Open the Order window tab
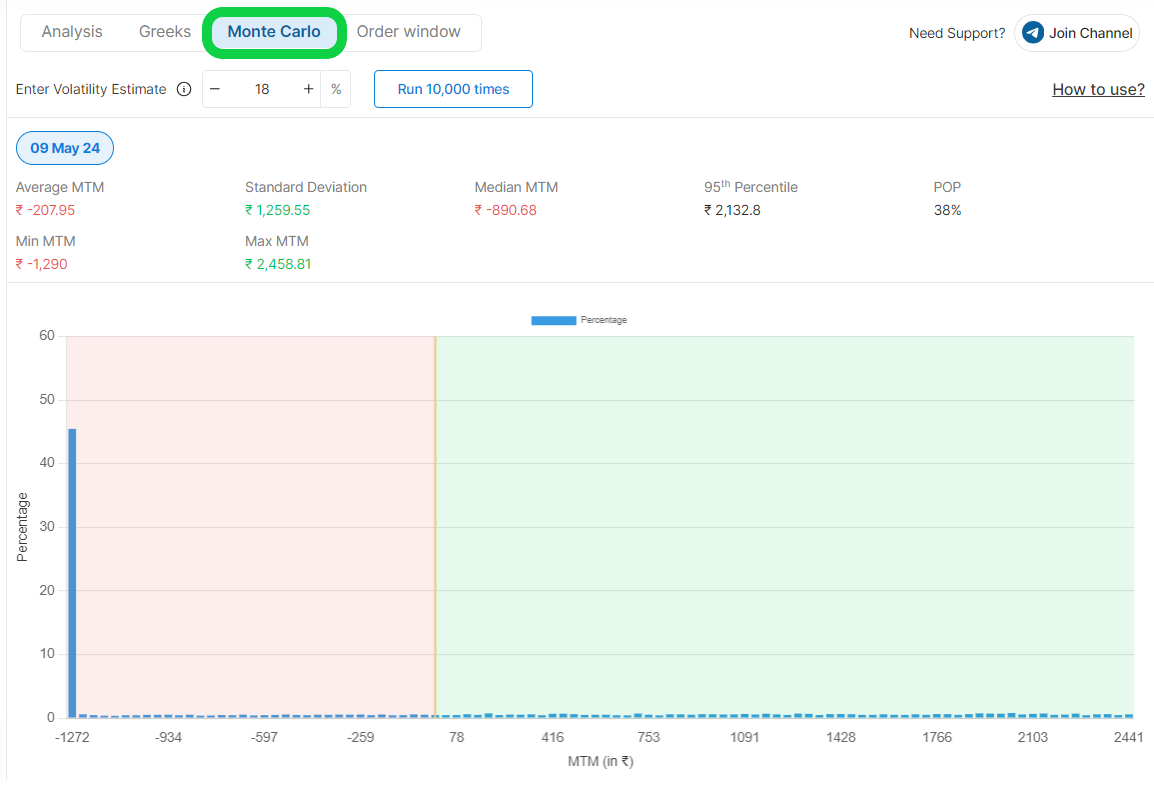This screenshot has width=1154, height=786. point(408,32)
